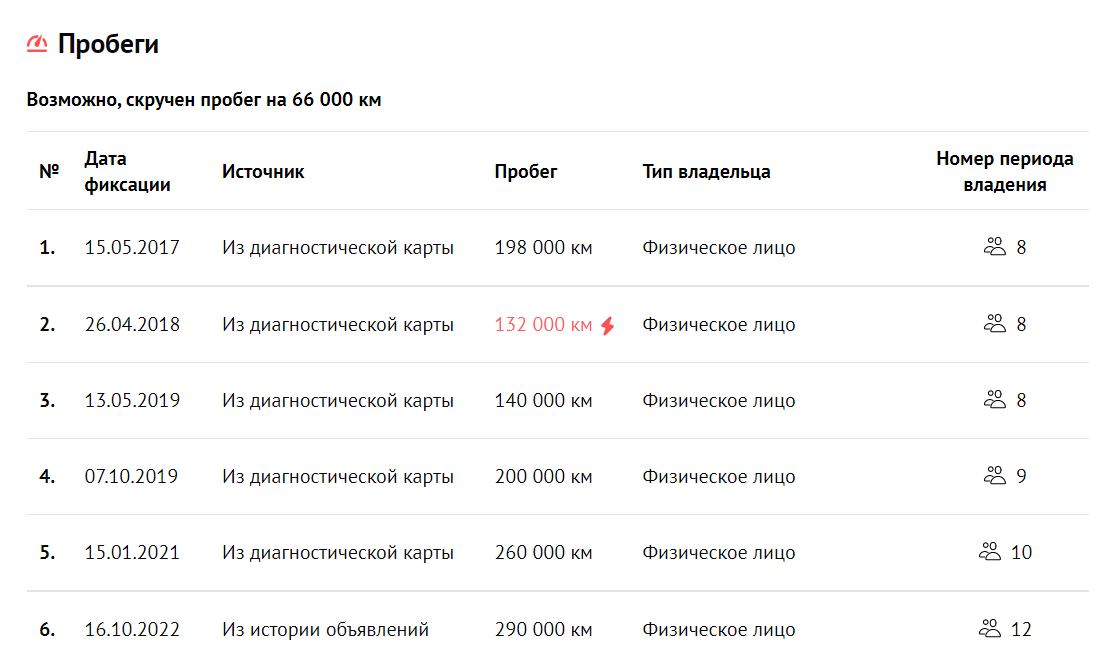
Task: Click the owners icon for the 26.04.2018 record
Action: [x=994, y=322]
